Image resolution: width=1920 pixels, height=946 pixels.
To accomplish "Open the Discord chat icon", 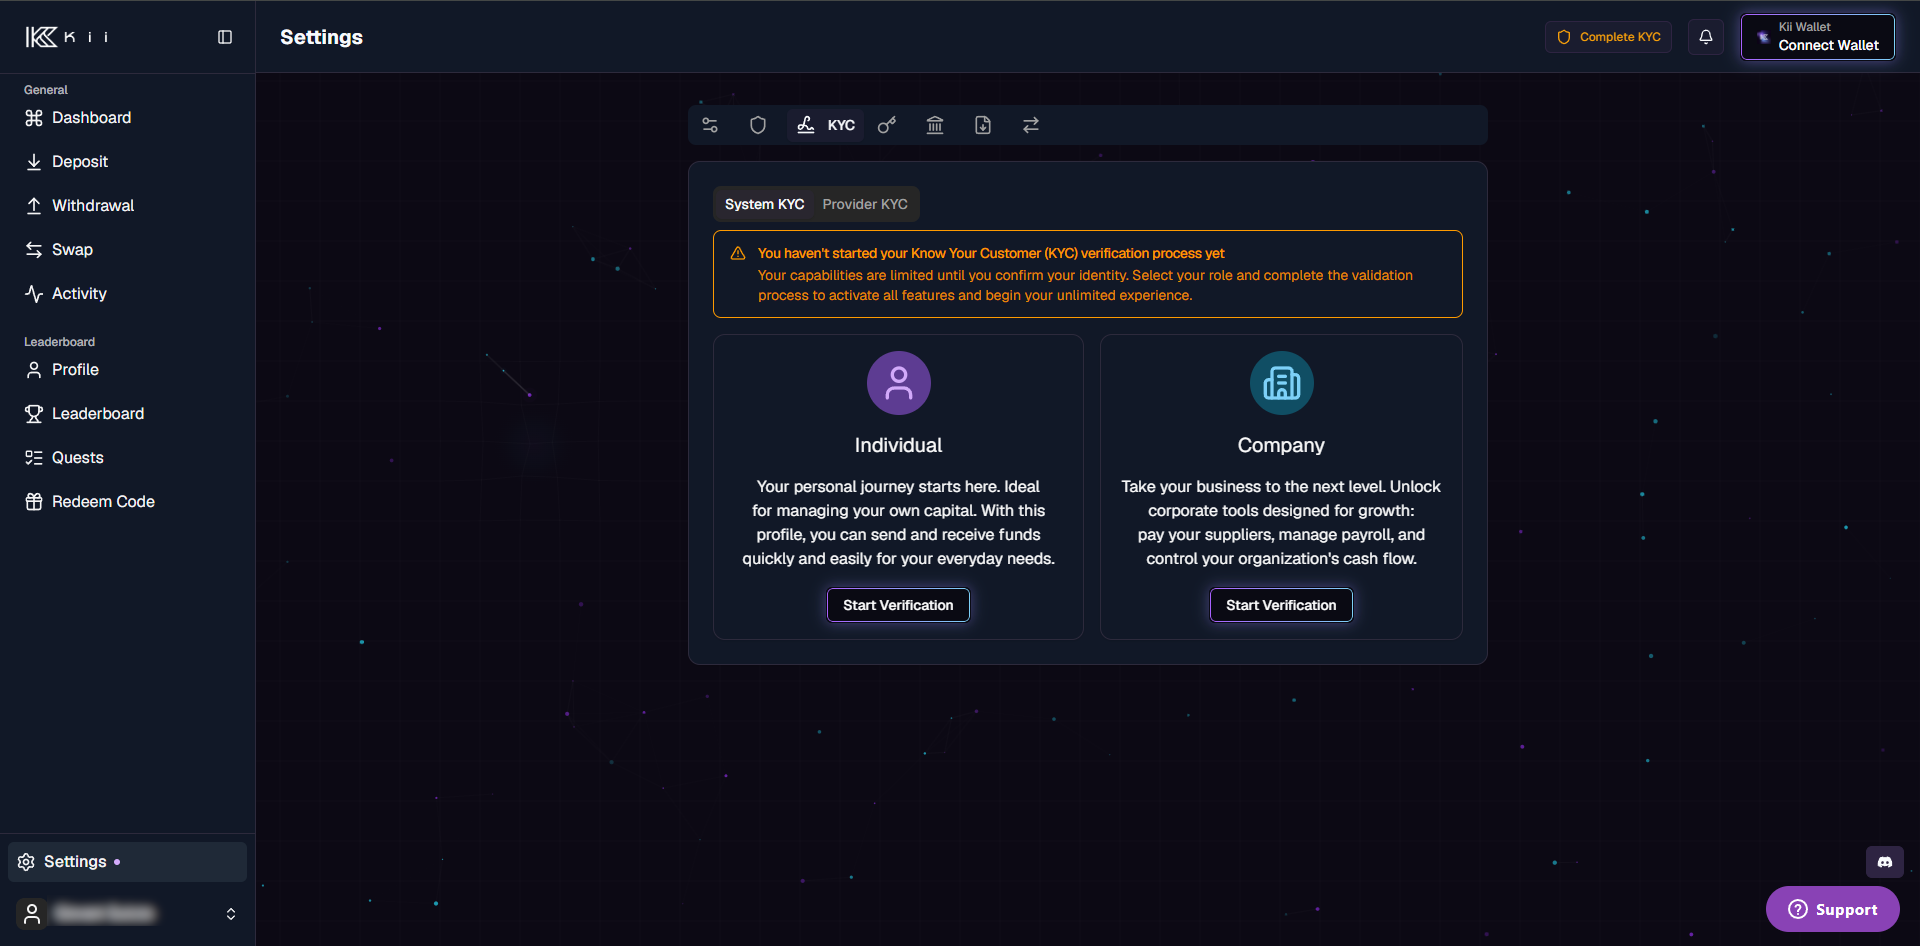I will point(1885,862).
